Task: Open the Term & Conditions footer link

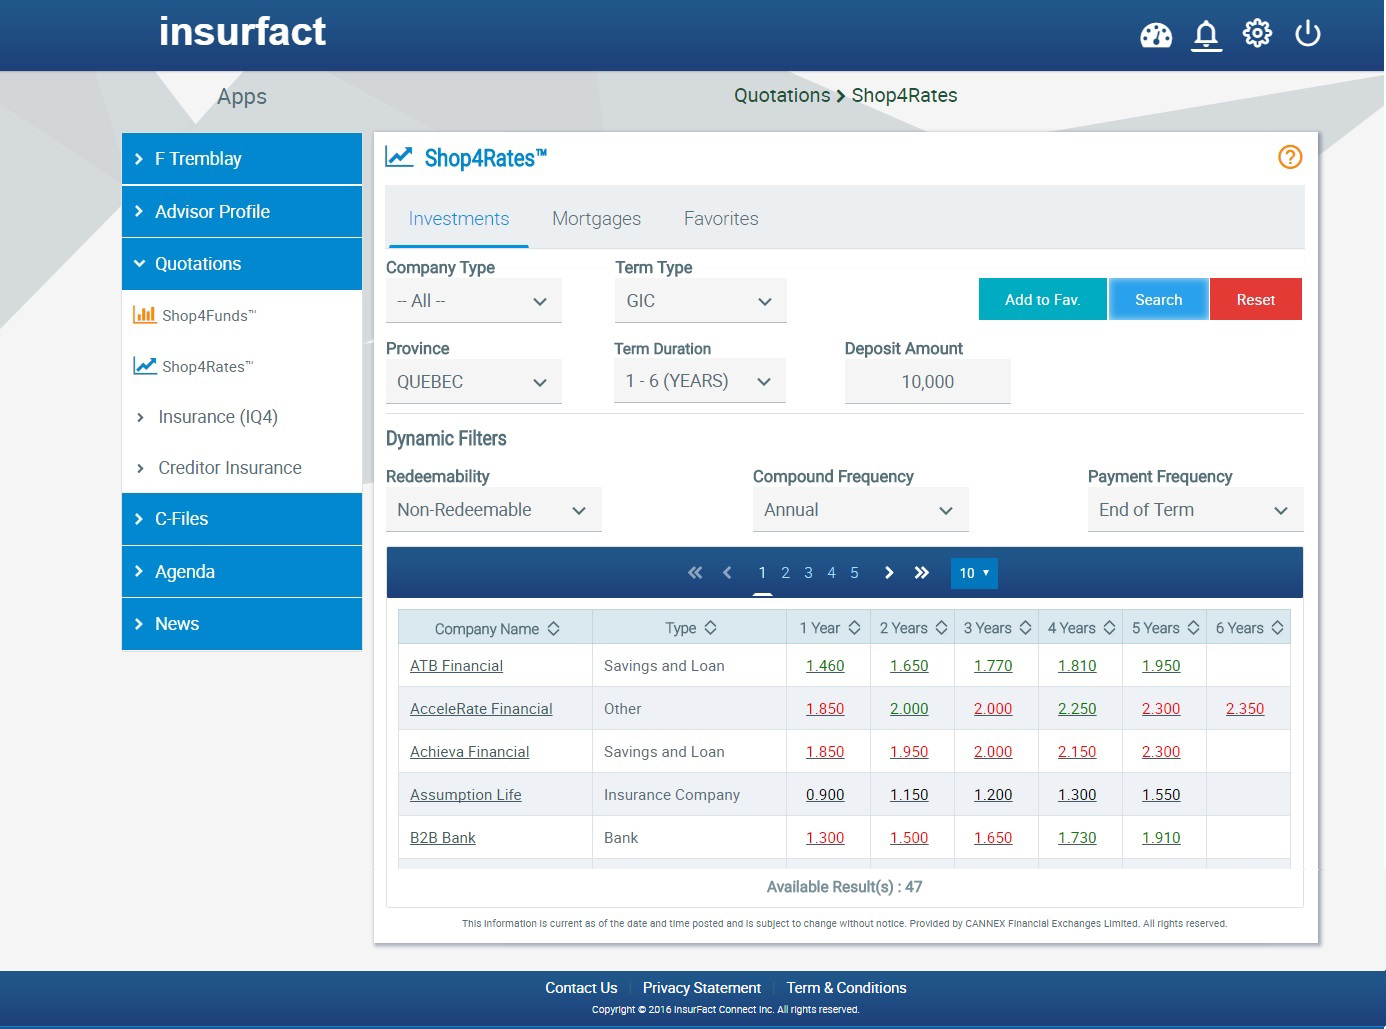Action: tap(846, 988)
